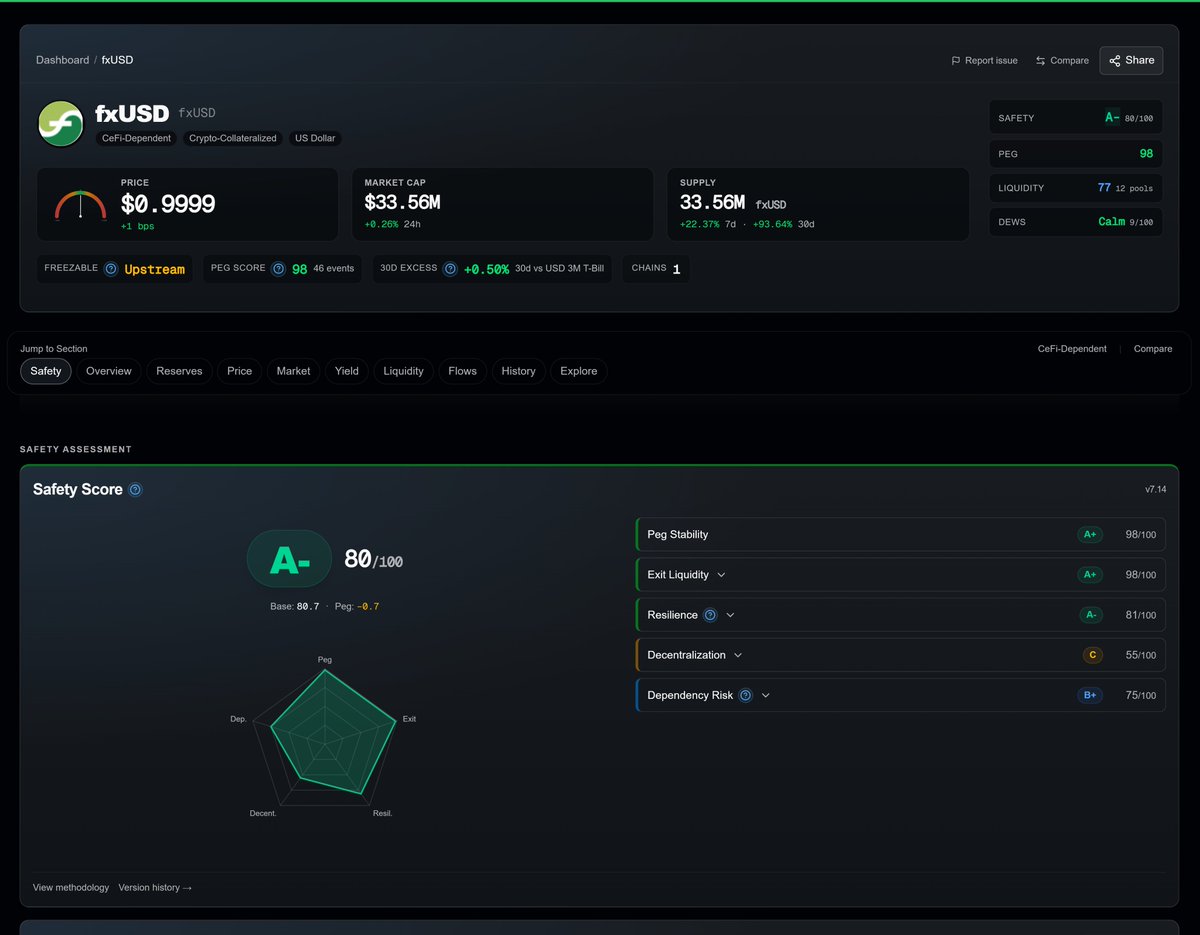Viewport: 1200px width, 935px height.
Task: Expand the Dependency Risk row chevron
Action: coord(765,695)
